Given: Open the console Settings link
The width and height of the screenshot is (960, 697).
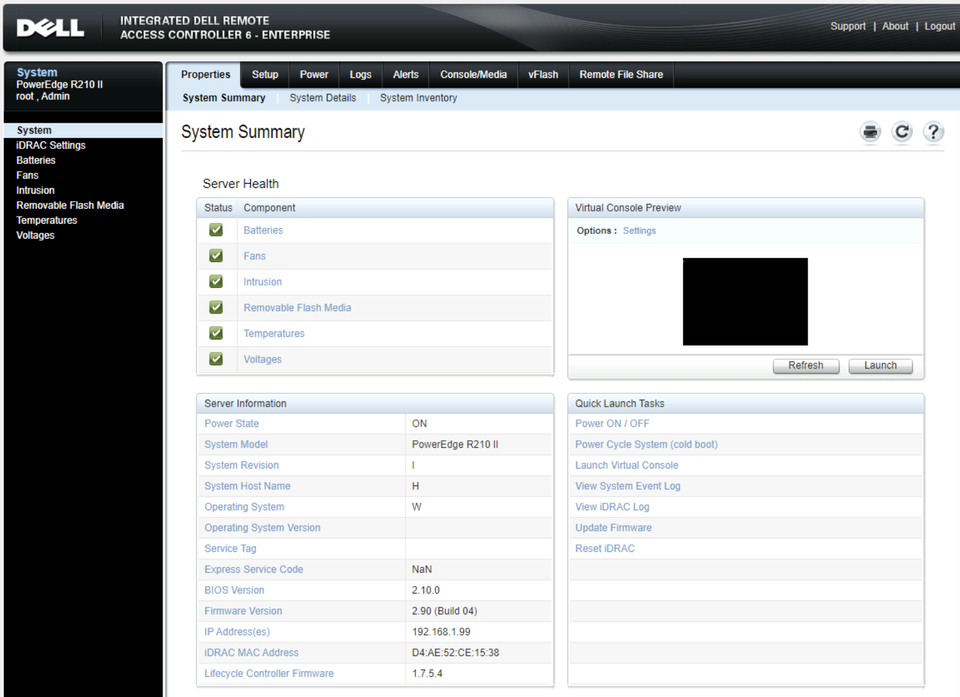Looking at the screenshot, I should click(x=639, y=231).
